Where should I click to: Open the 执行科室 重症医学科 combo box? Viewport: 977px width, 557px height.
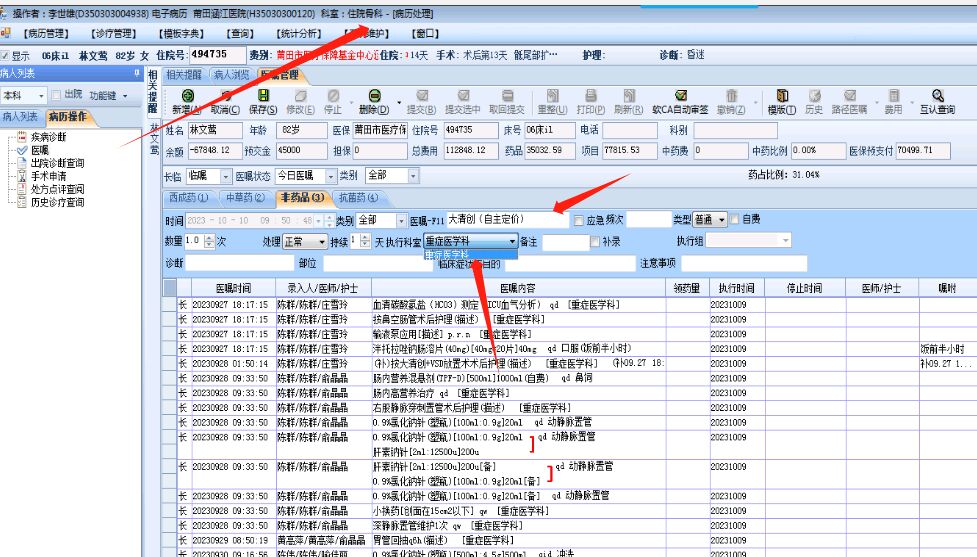click(470, 241)
